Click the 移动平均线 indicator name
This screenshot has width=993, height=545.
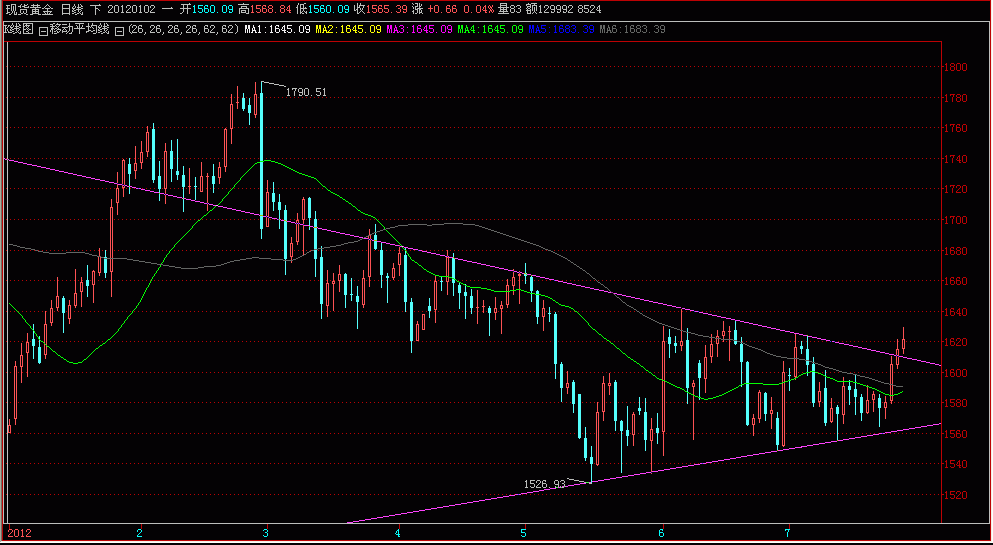tap(80, 29)
